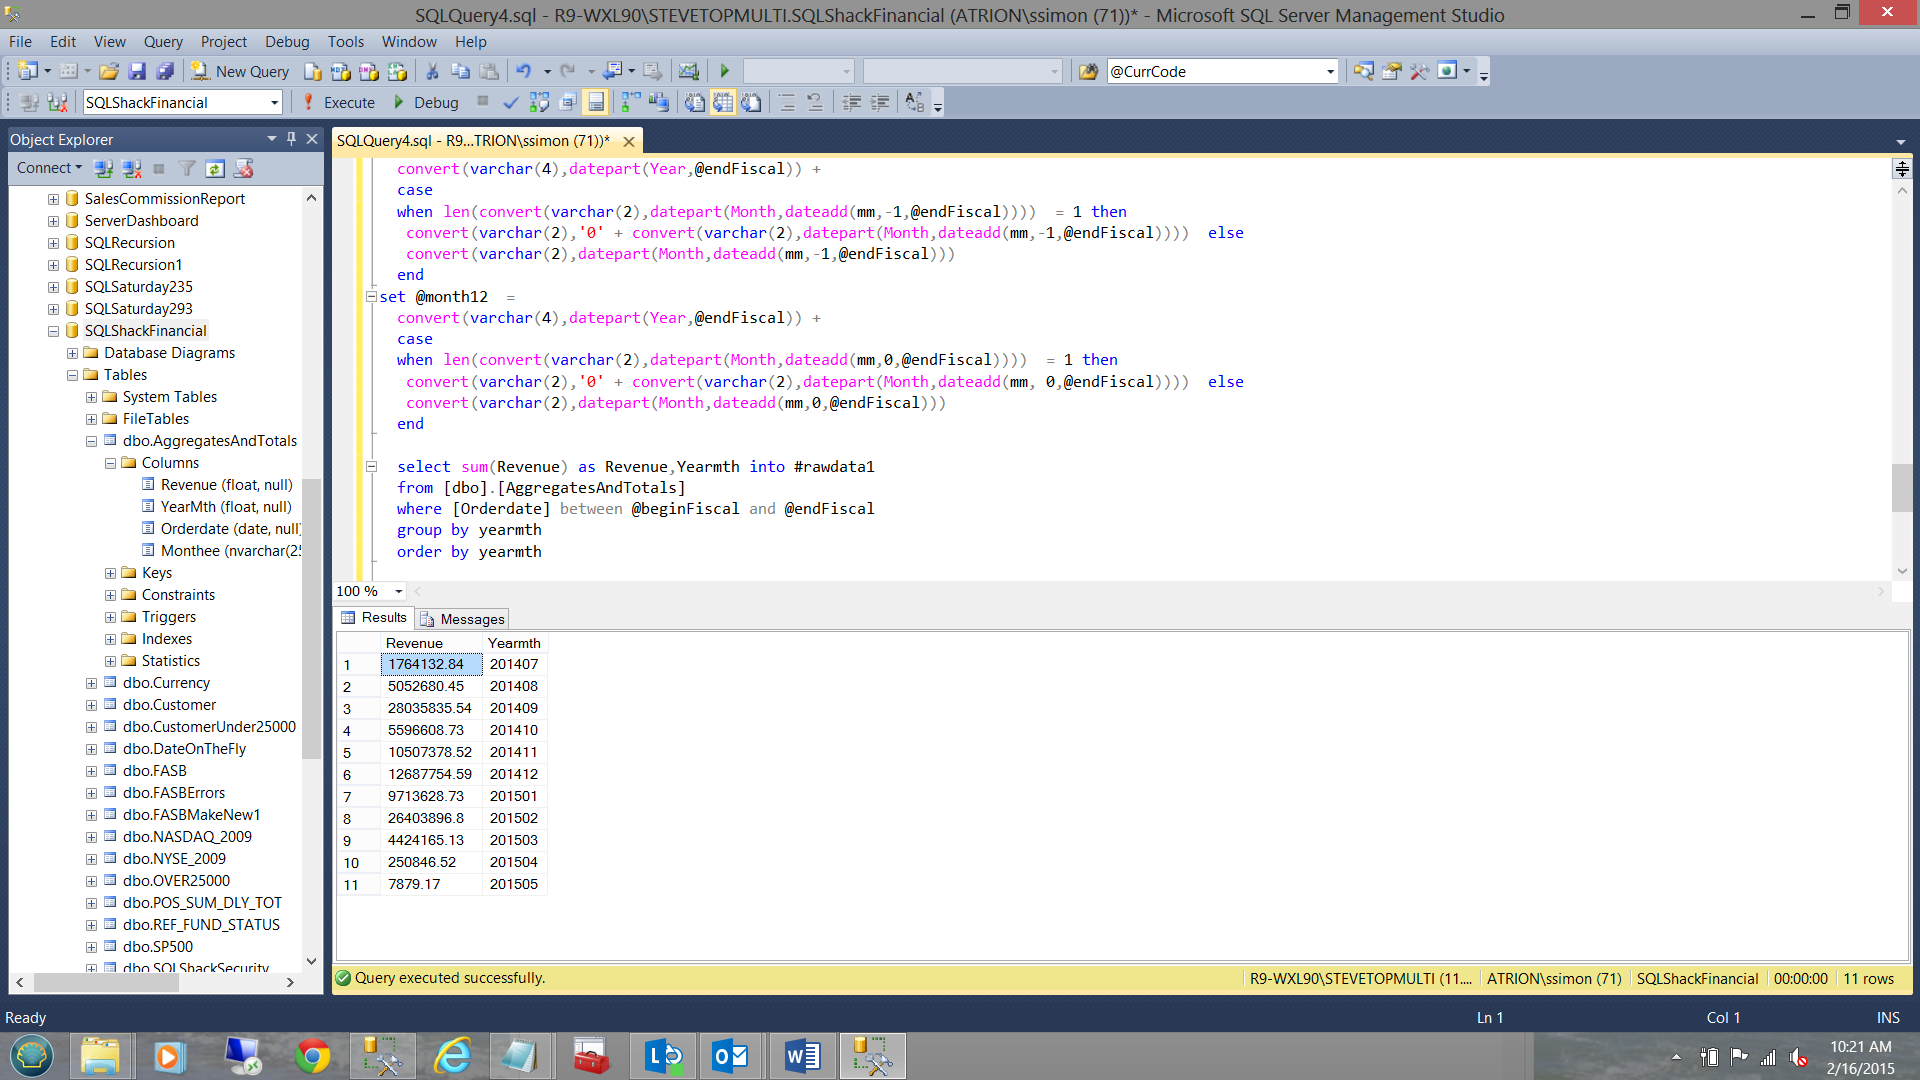Click the New Query button

[241, 71]
